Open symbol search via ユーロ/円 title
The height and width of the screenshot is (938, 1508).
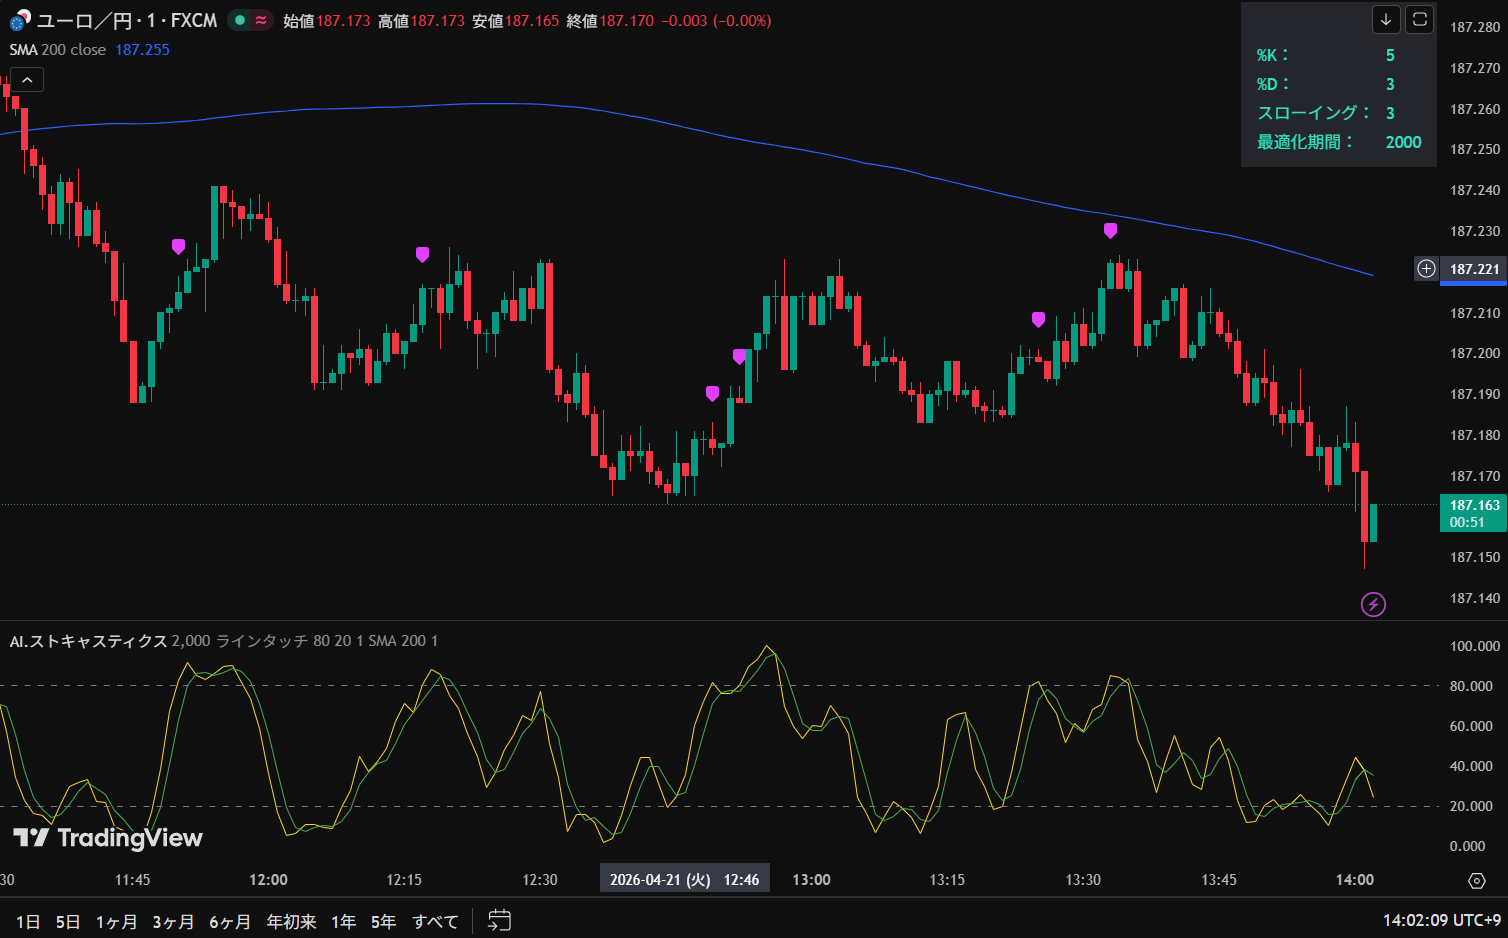[x=126, y=21]
